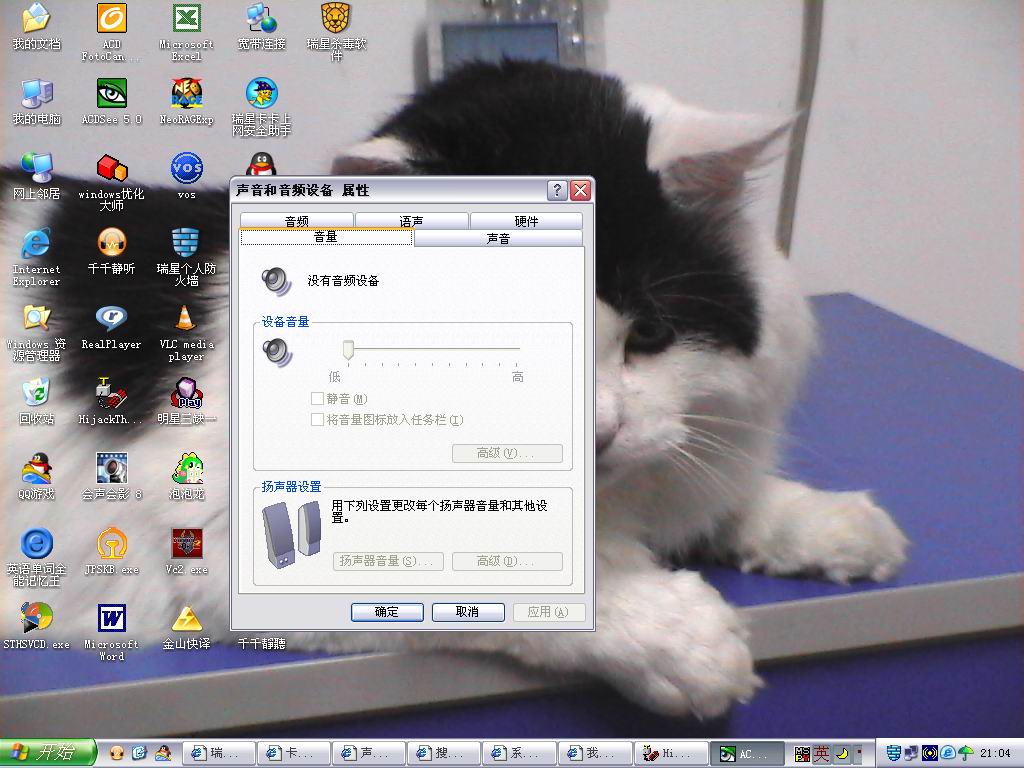Open 我的电脑 desktop icon
Image resolution: width=1024 pixels, height=768 pixels.
pyautogui.click(x=37, y=102)
